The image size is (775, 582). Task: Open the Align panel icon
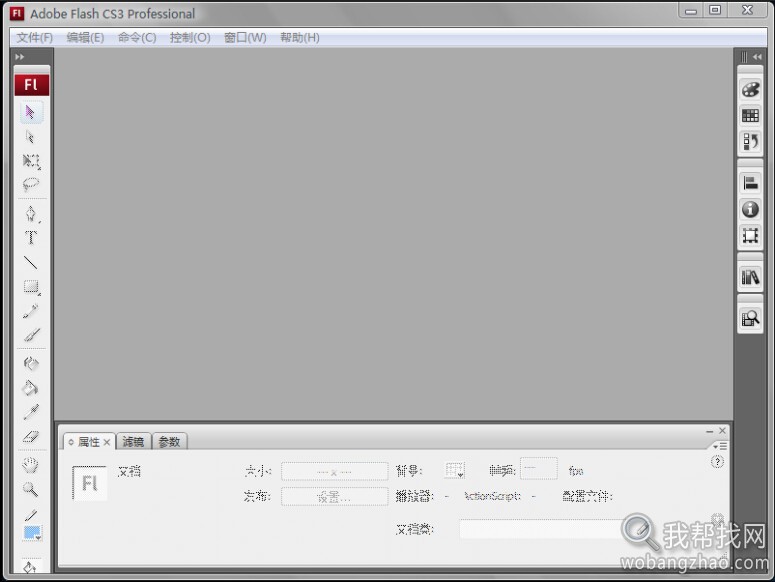pos(750,183)
